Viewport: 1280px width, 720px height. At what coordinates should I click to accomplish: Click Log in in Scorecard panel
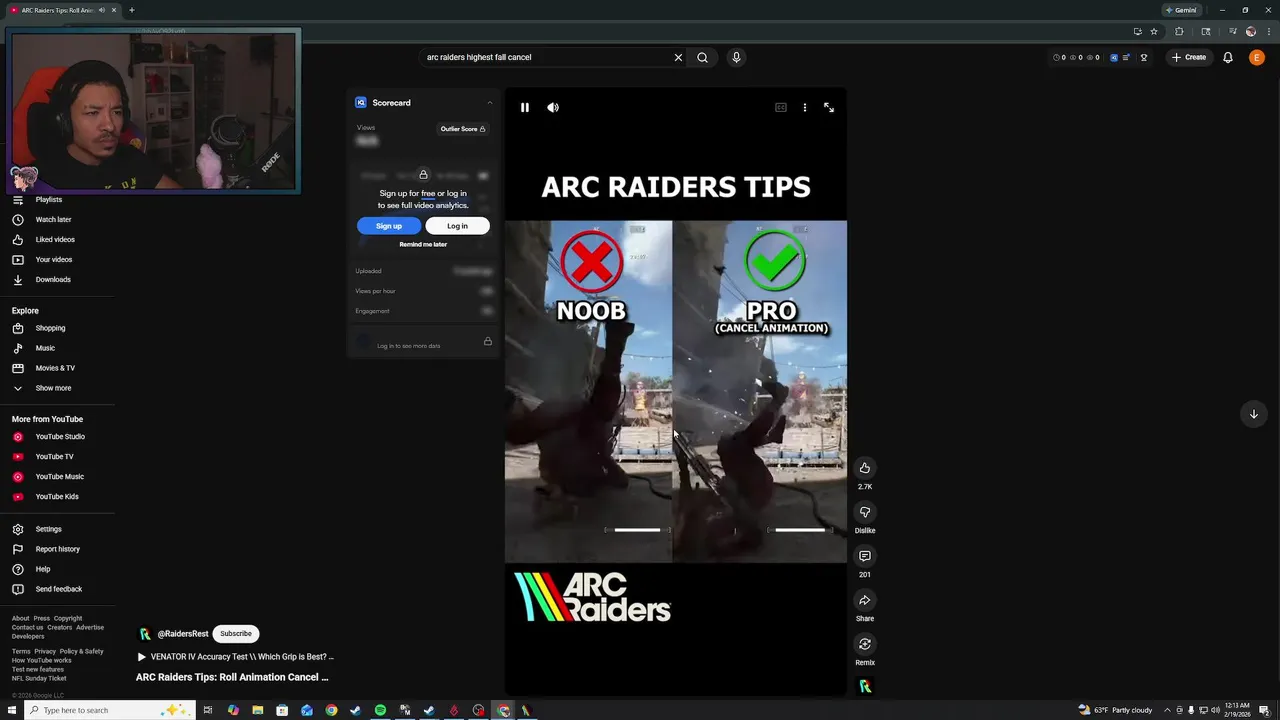point(457,226)
